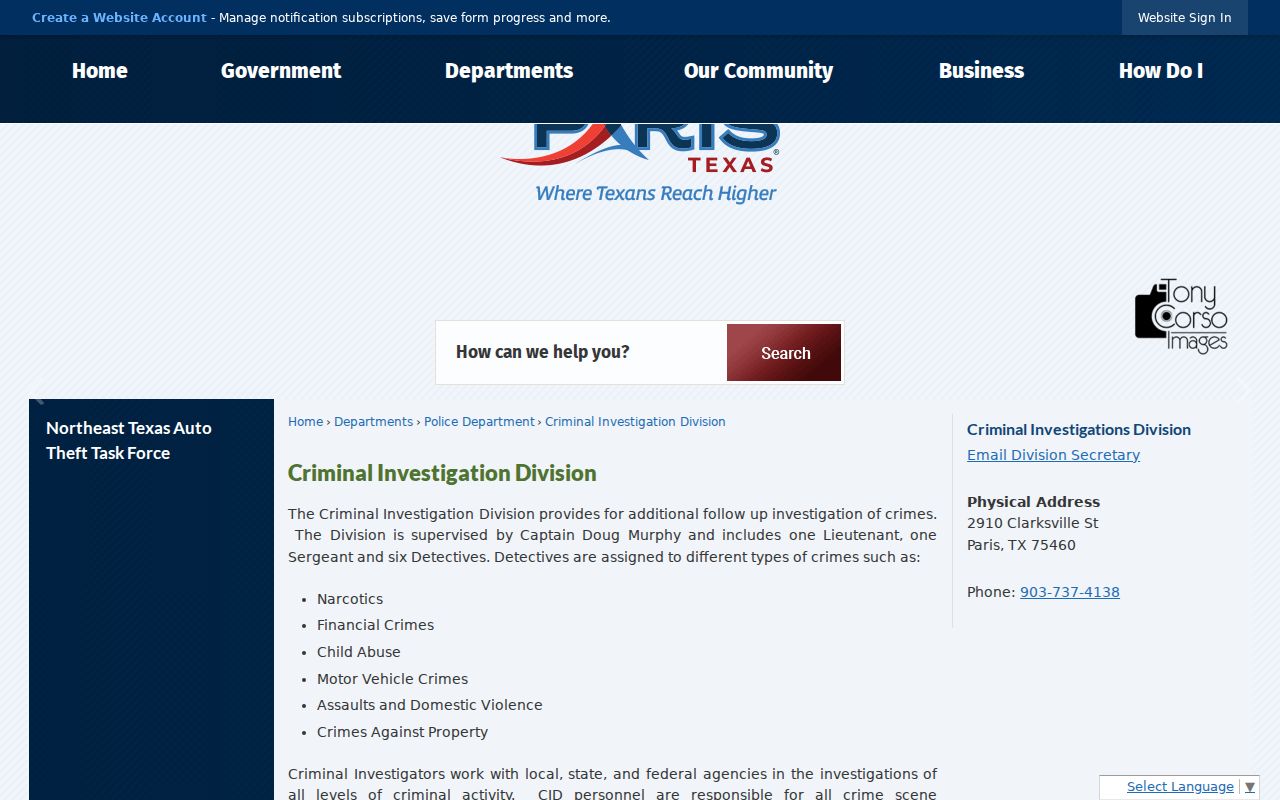Go to Police Department breadcrumb link

tap(479, 422)
